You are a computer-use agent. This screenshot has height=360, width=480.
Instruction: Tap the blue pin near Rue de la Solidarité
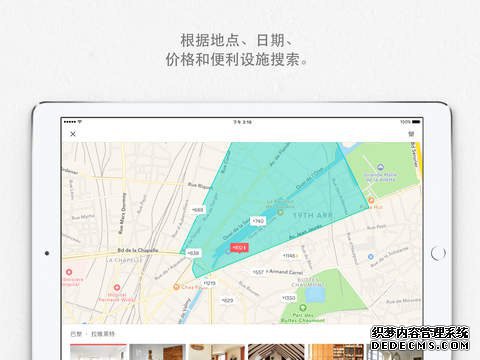(x=370, y=257)
